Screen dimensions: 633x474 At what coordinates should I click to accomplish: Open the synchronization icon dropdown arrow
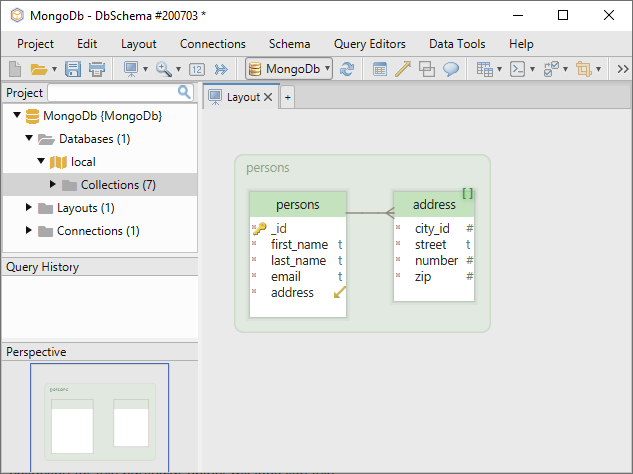565,69
